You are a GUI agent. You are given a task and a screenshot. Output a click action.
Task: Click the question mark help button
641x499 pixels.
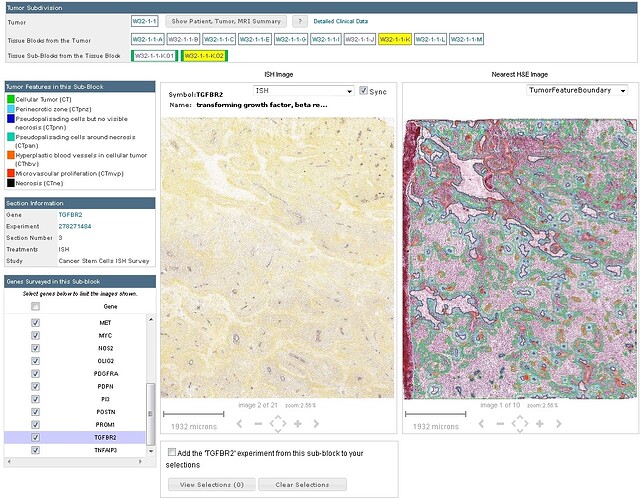pos(300,21)
